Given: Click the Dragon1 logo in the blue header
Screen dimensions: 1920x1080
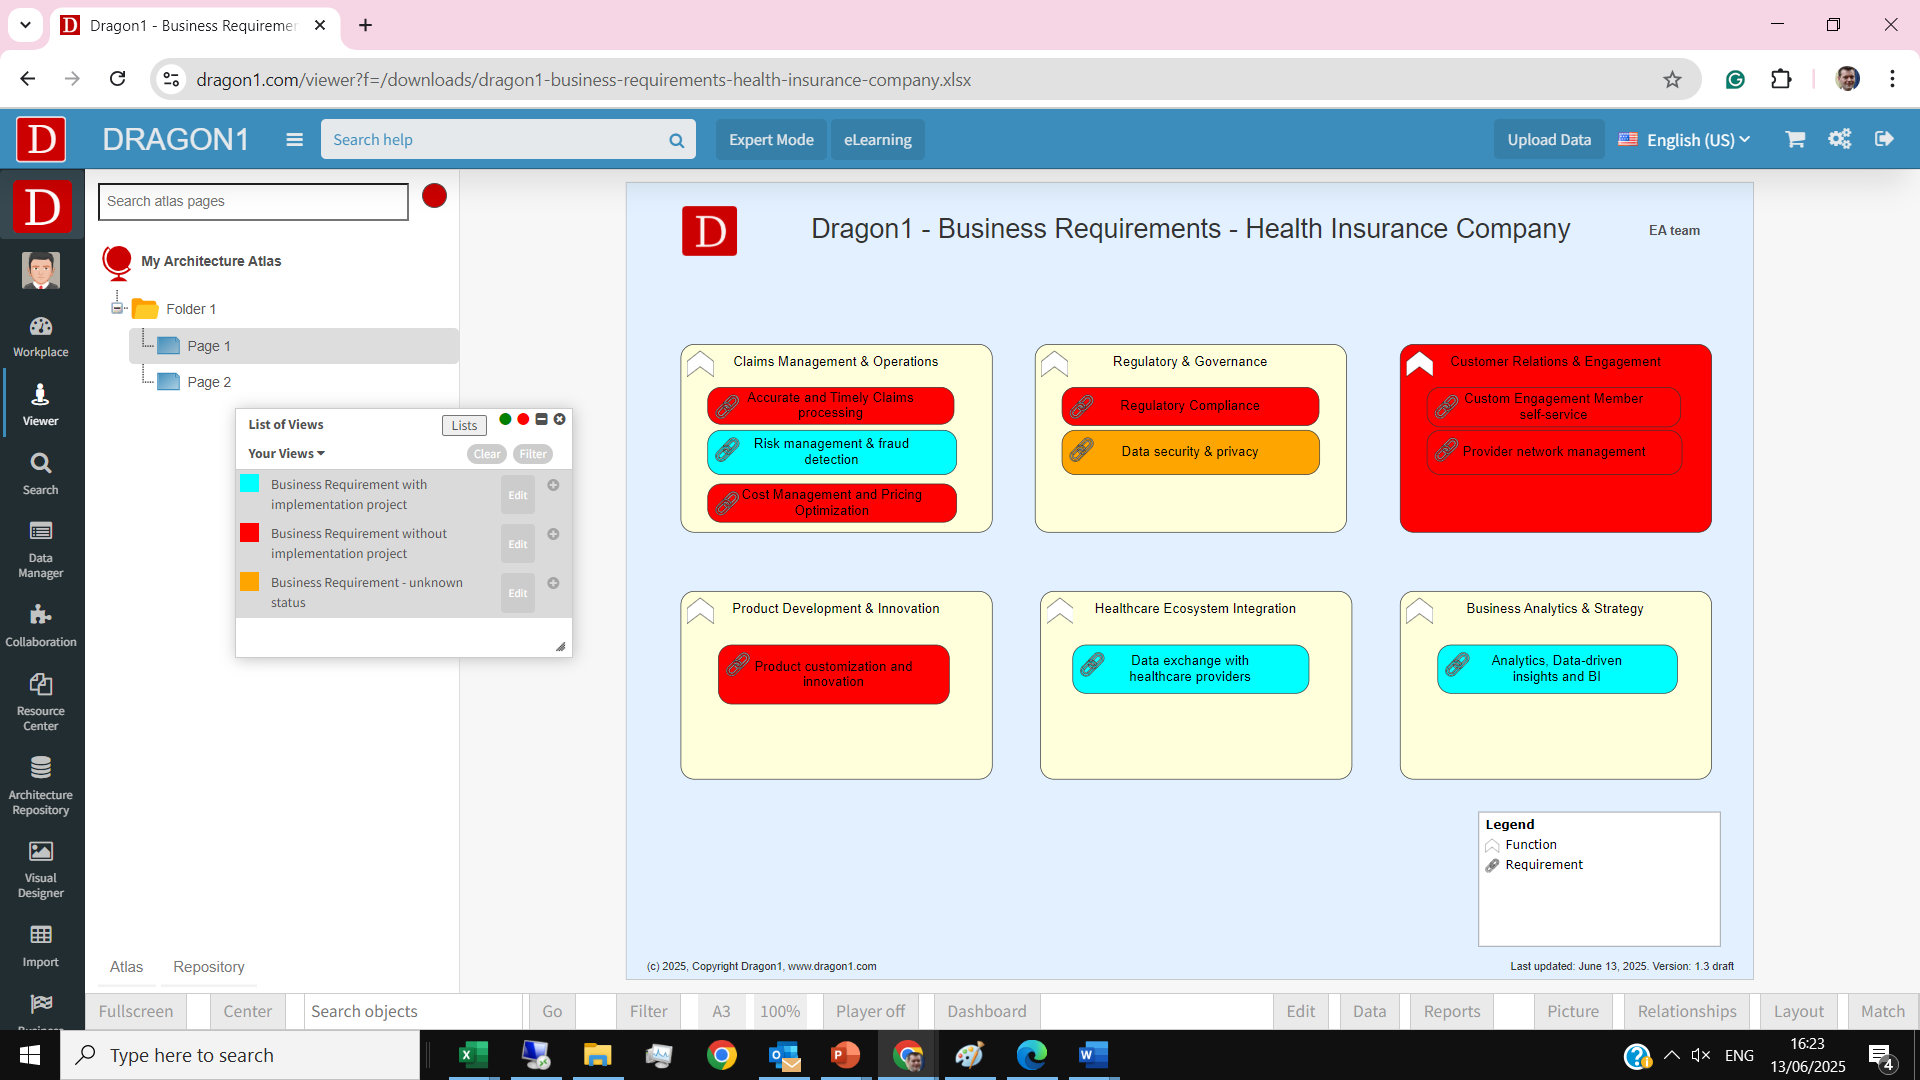Looking at the screenshot, I should pos(41,139).
